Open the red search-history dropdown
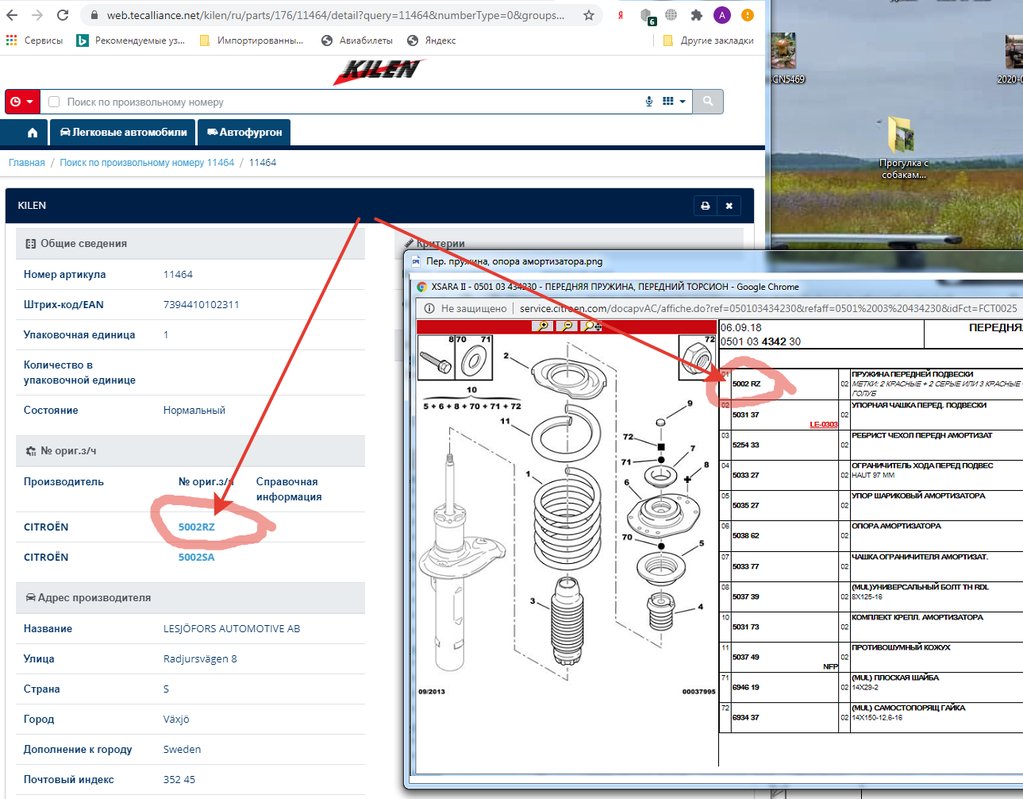1023x799 pixels. click(x=22, y=102)
